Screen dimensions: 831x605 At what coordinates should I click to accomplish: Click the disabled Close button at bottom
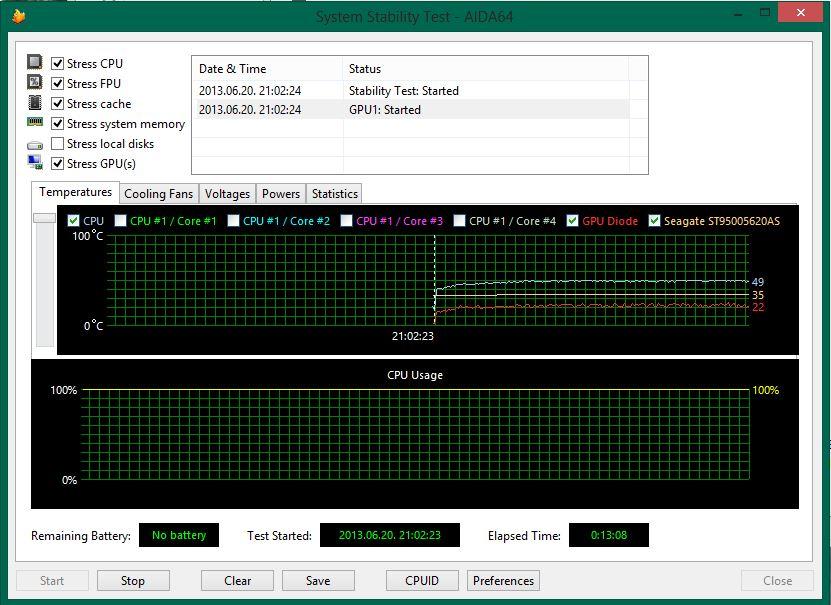point(777,581)
